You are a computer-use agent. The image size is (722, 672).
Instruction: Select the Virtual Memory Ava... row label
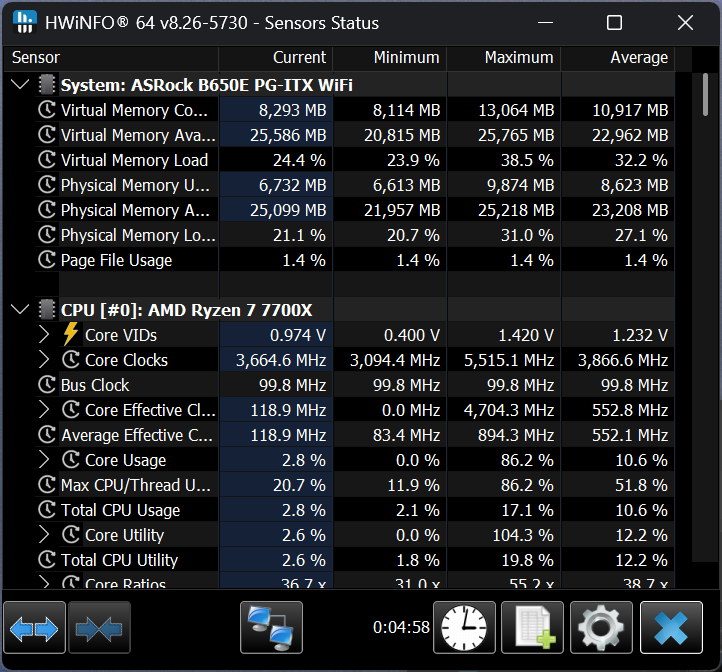(138, 135)
